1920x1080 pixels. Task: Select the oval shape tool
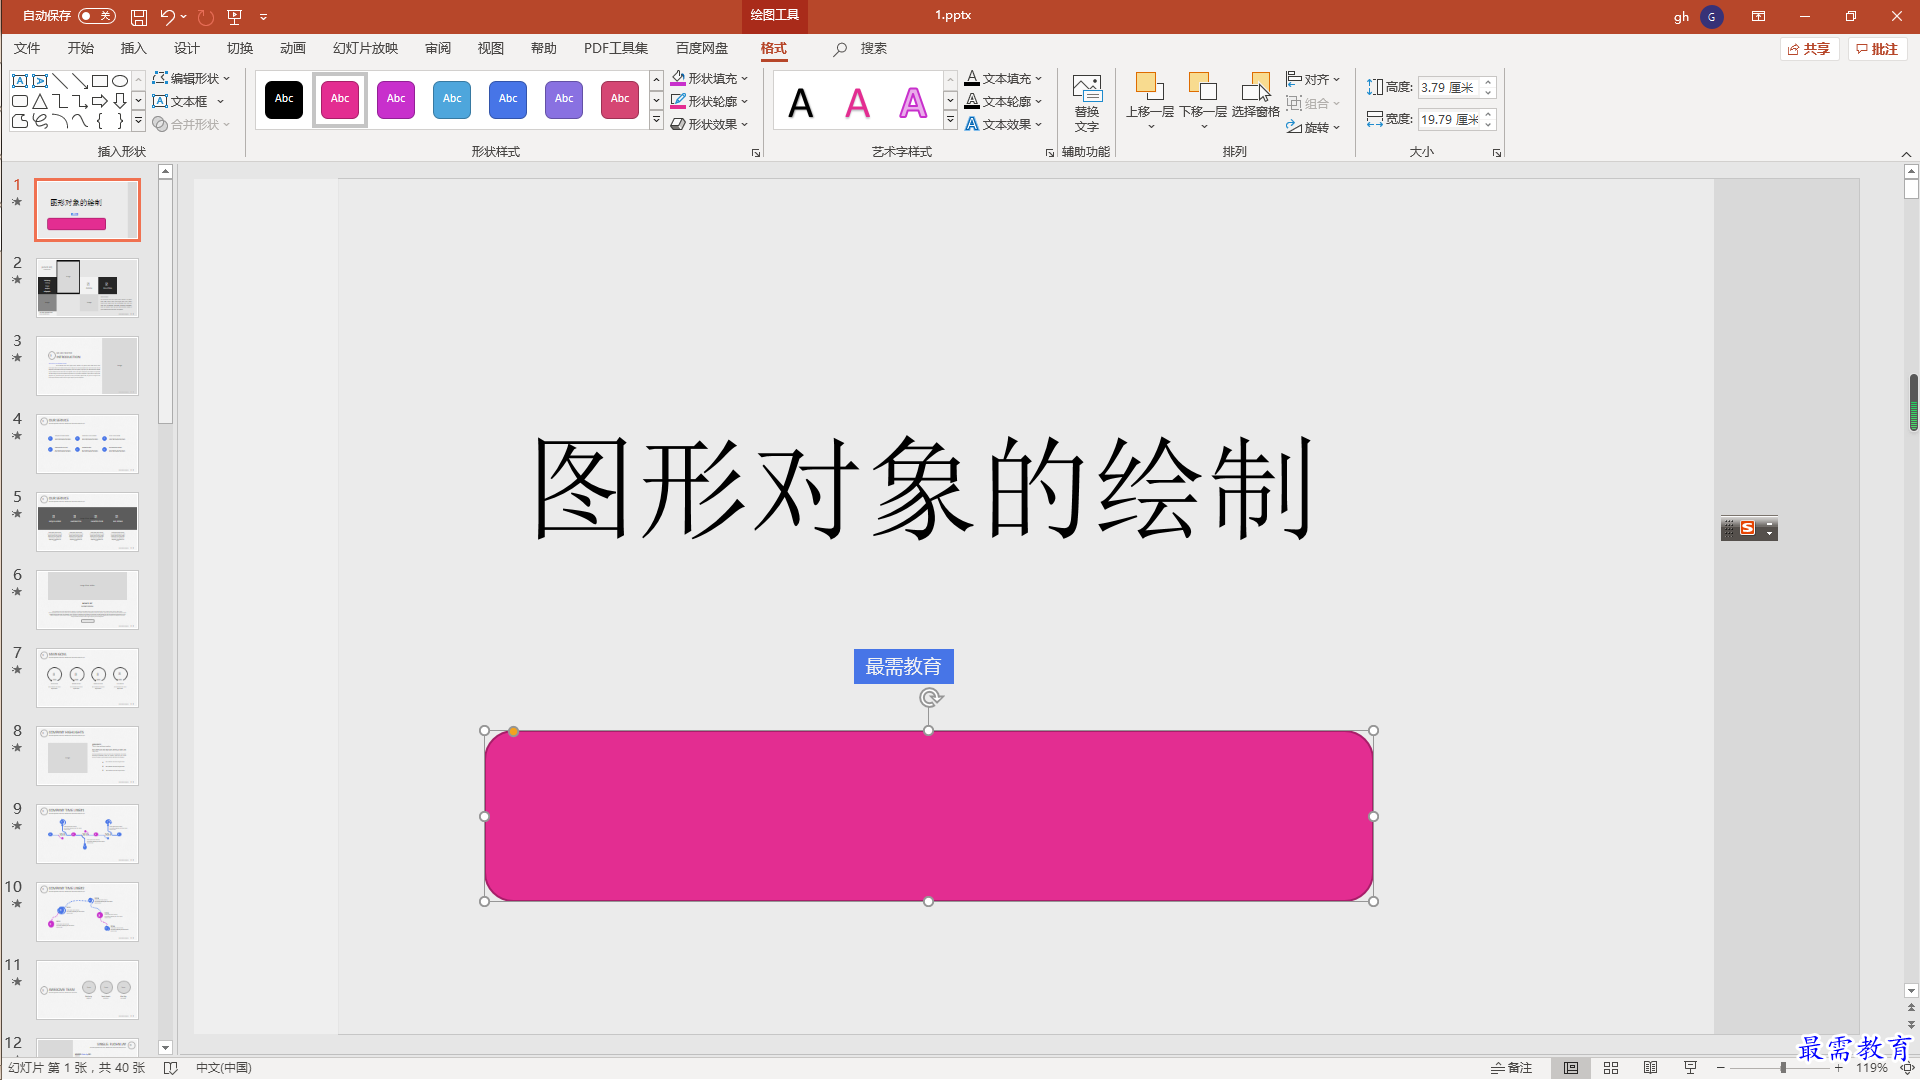click(120, 81)
